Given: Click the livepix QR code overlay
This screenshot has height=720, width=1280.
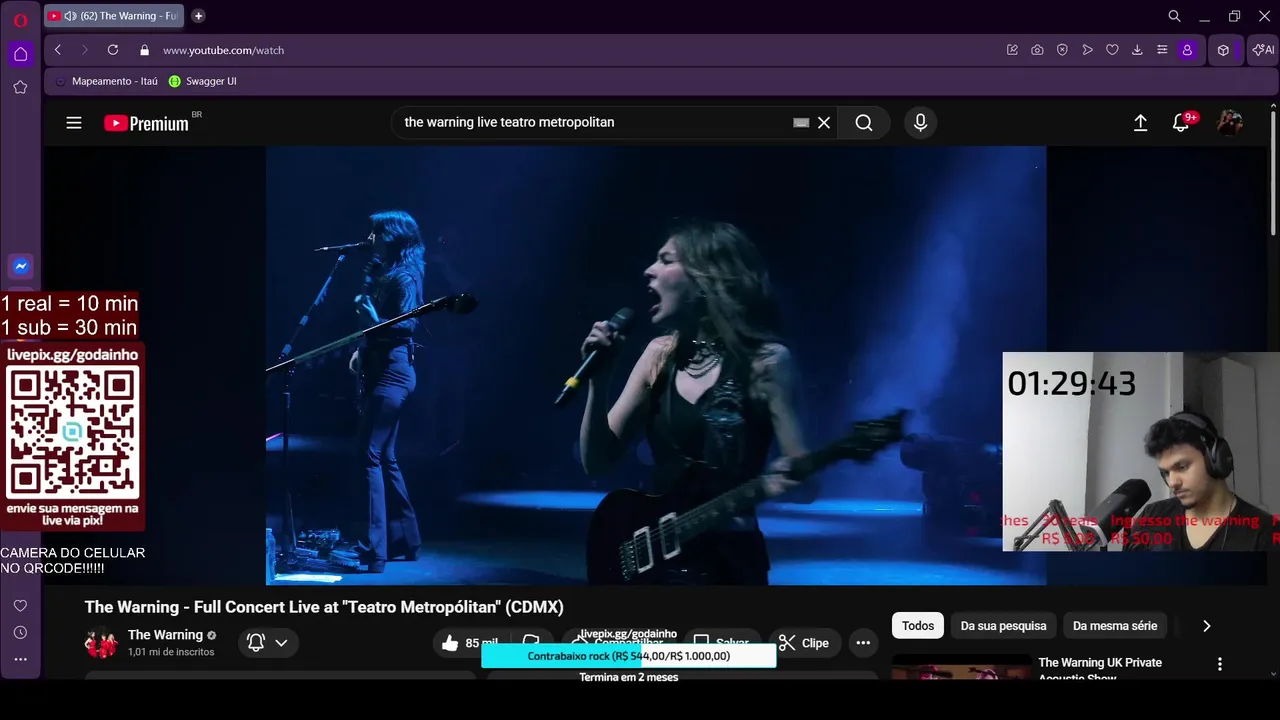Looking at the screenshot, I should [x=73, y=433].
